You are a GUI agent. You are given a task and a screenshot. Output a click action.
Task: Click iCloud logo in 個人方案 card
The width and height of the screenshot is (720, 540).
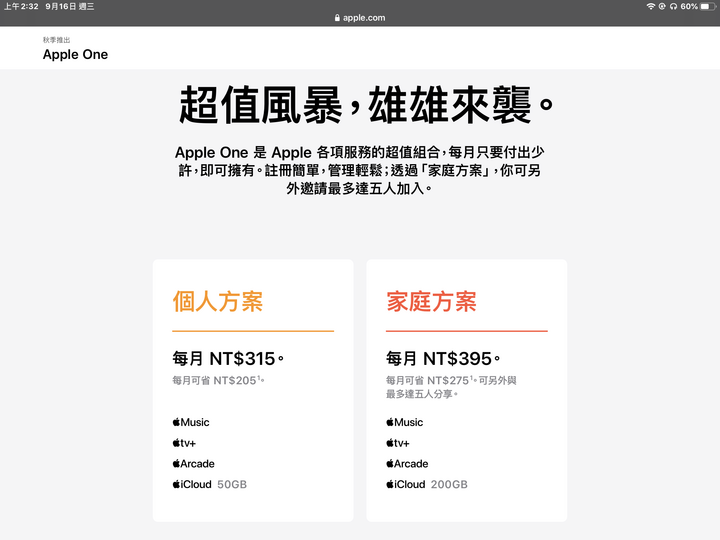[192, 484]
